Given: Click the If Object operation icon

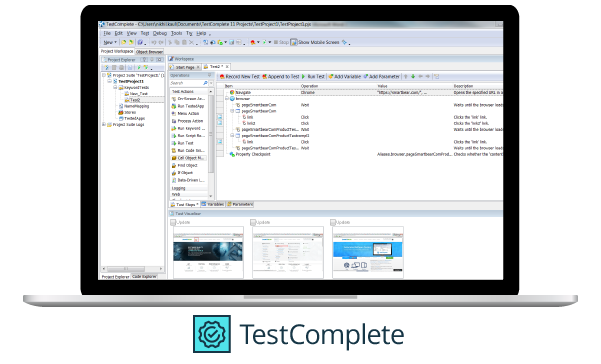Looking at the screenshot, I should 174,173.
